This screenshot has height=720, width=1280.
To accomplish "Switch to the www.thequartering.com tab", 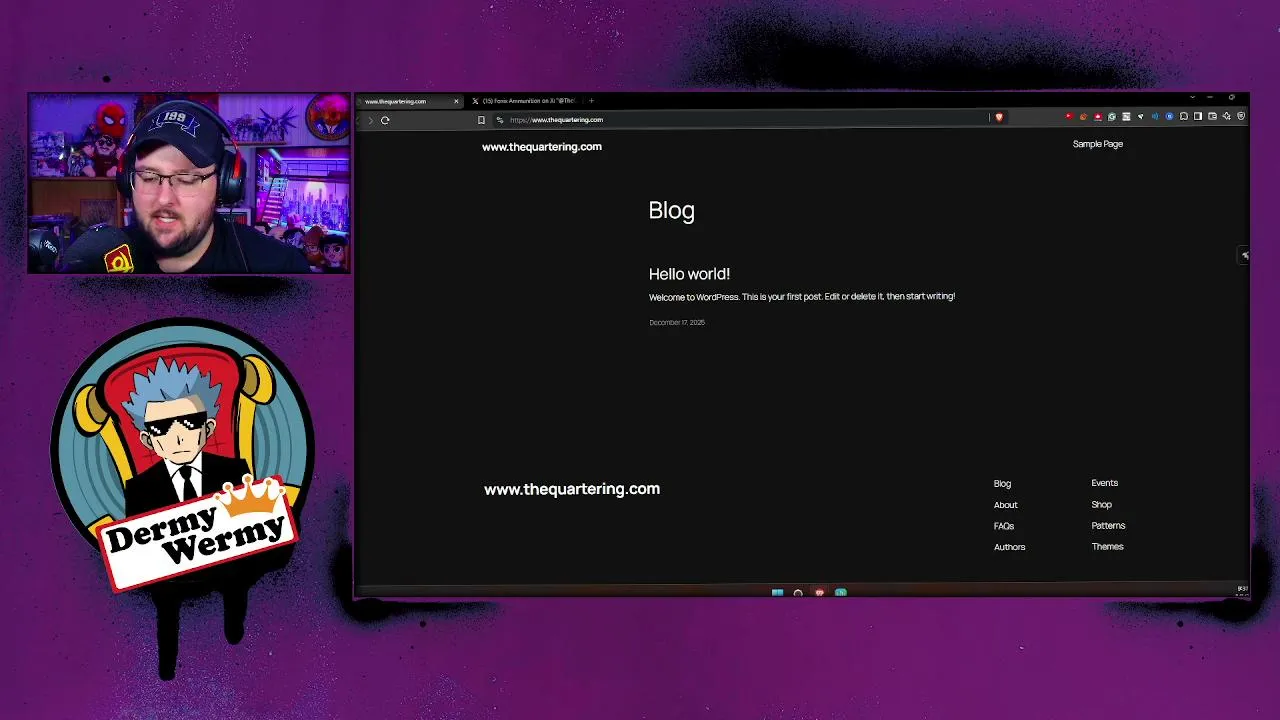I will 411,101.
